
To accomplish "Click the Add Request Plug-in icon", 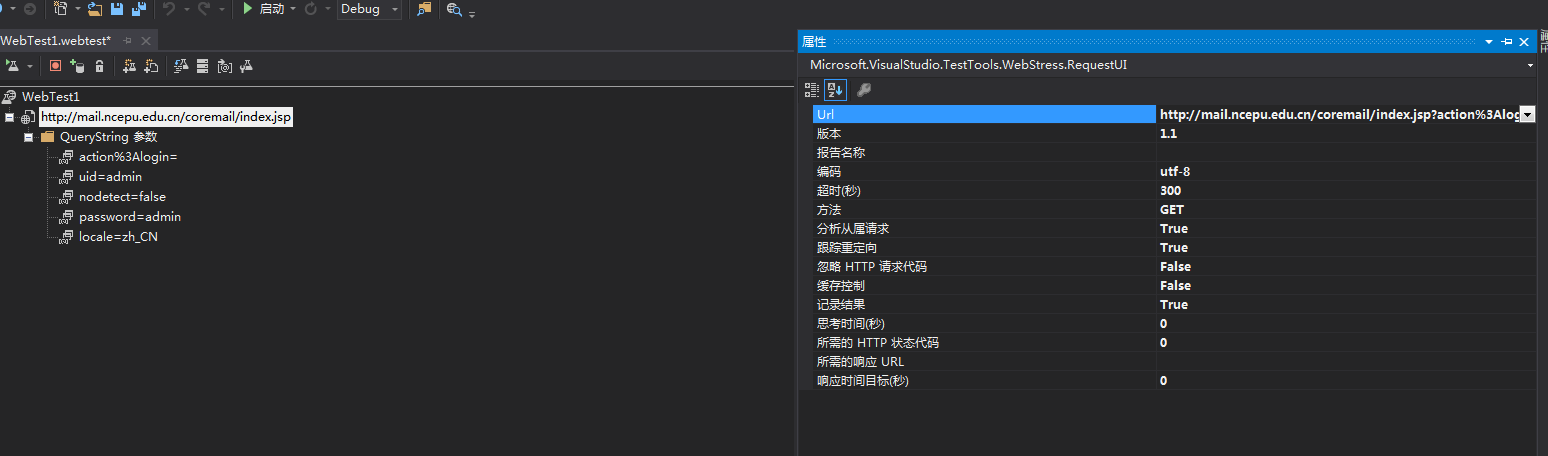I will [151, 65].
